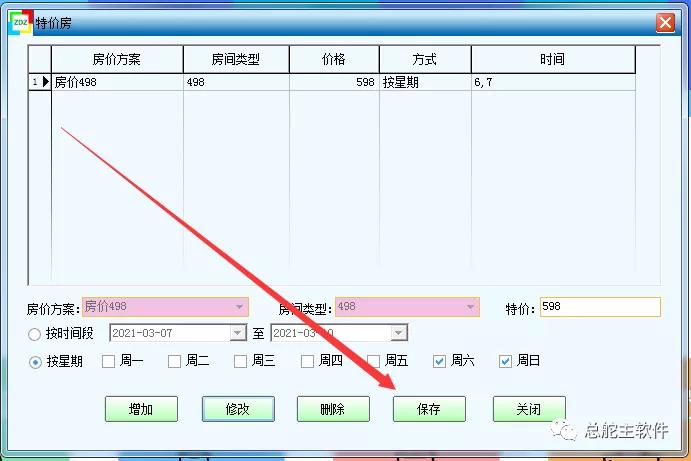Check the 周五 checkbox

pyautogui.click(x=373, y=361)
